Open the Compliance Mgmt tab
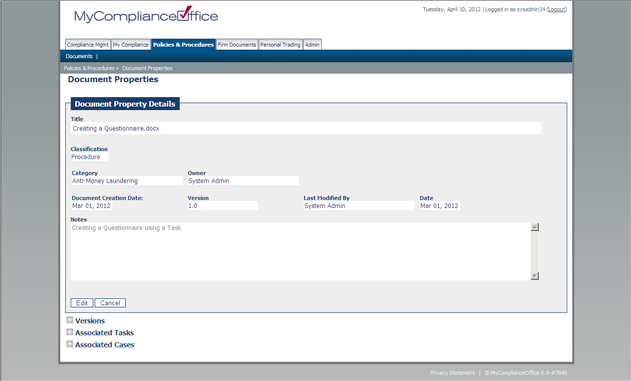Screen dimensions: 631x381 click(x=88, y=45)
